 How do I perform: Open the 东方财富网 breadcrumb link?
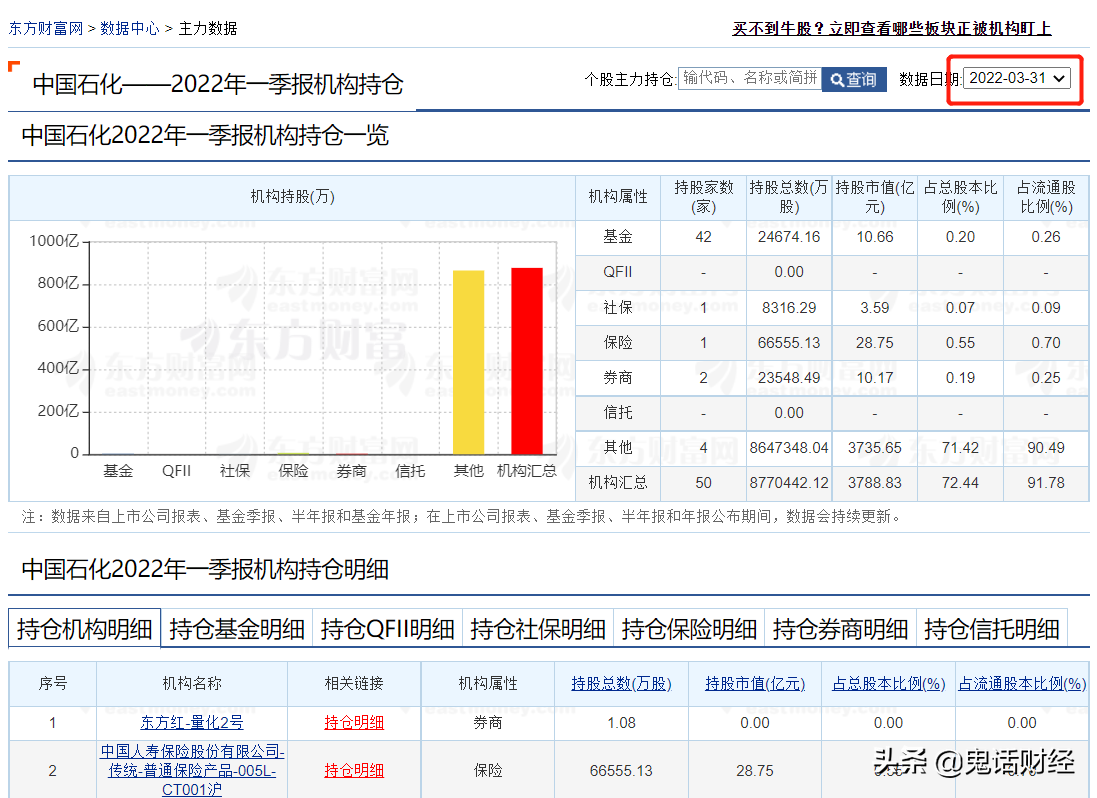tap(46, 29)
